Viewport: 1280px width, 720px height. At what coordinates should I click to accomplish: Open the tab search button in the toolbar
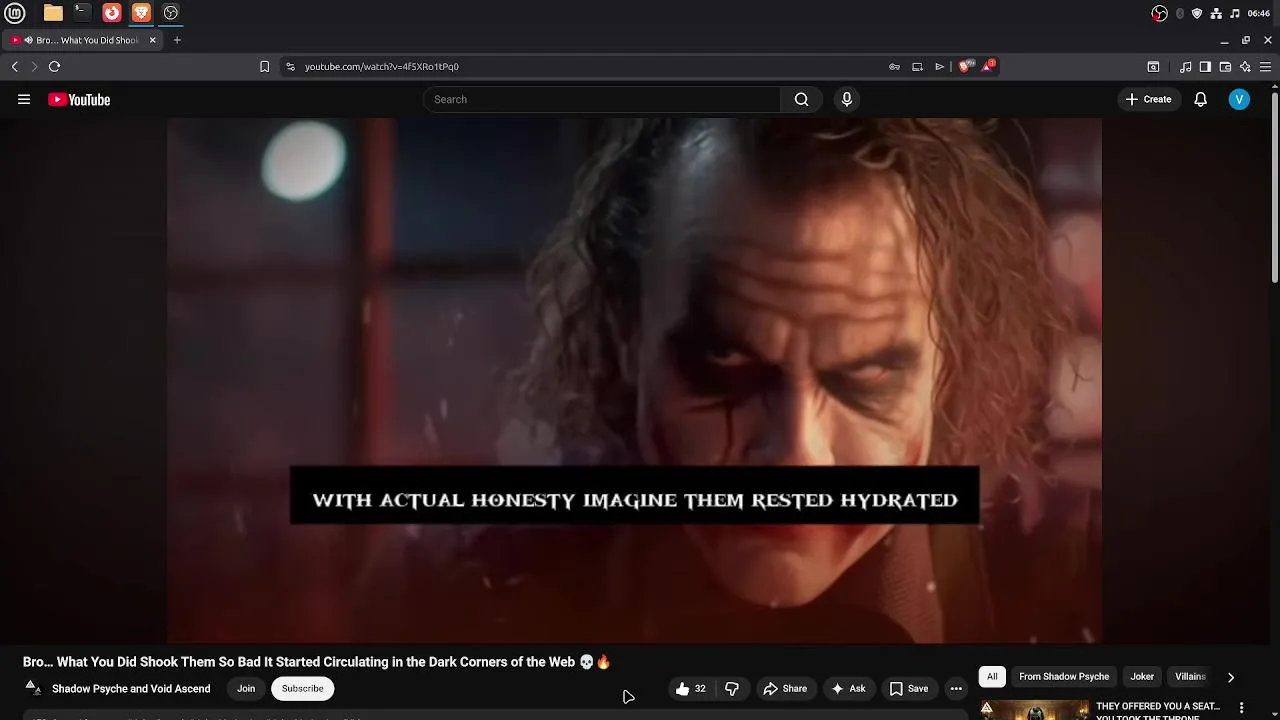pos(1153,66)
